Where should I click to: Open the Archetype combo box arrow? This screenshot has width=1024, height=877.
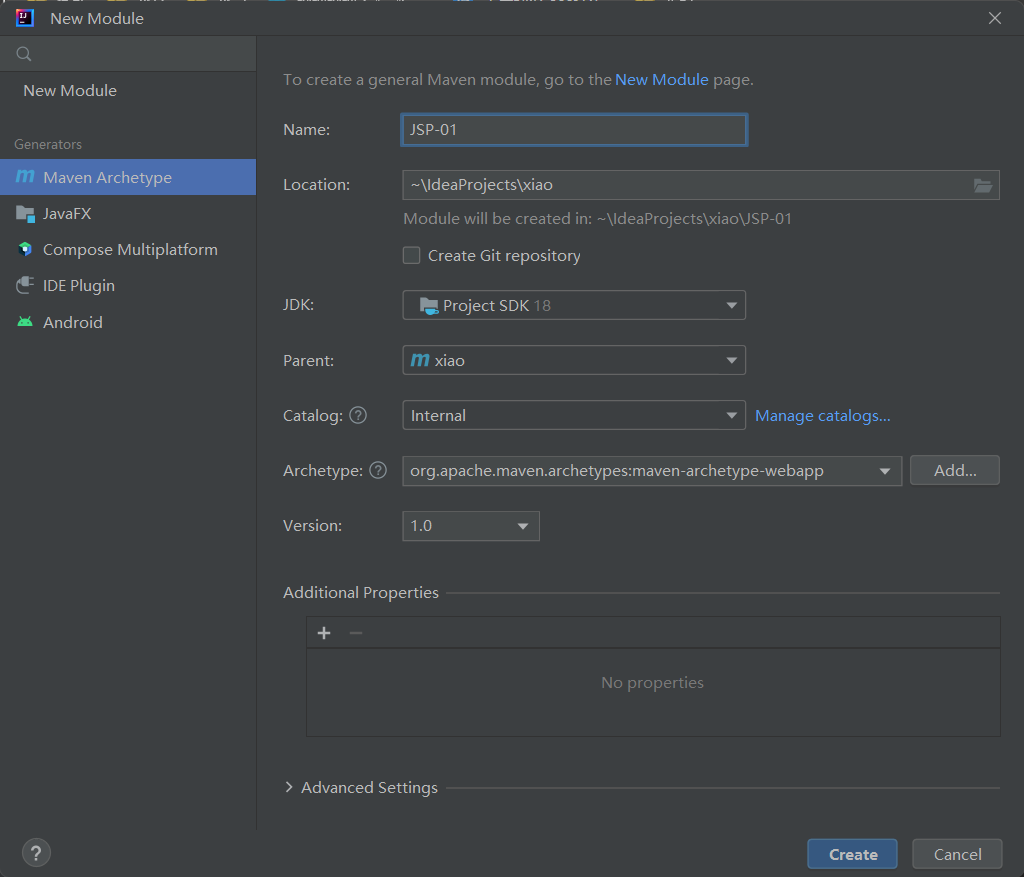pyautogui.click(x=885, y=471)
